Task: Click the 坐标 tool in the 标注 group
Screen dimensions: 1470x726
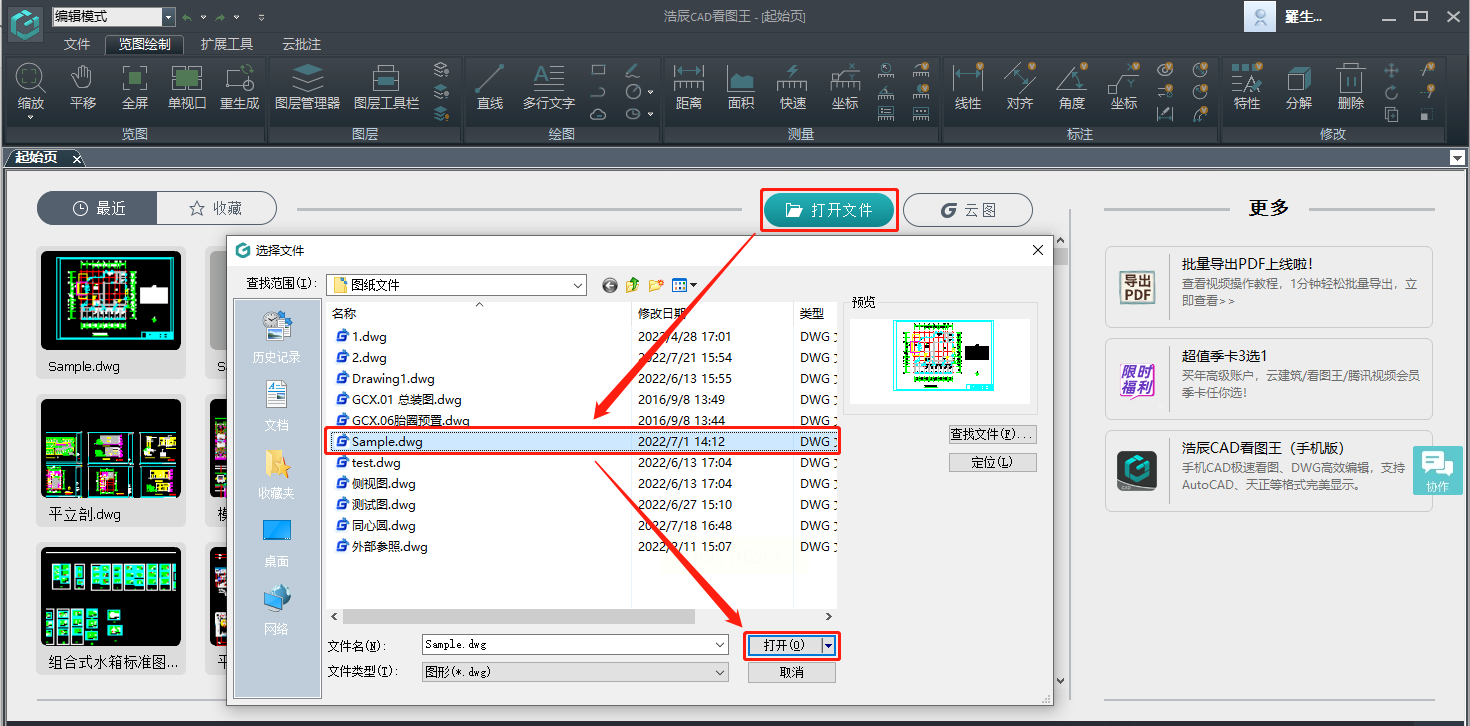Action: click(x=1124, y=86)
